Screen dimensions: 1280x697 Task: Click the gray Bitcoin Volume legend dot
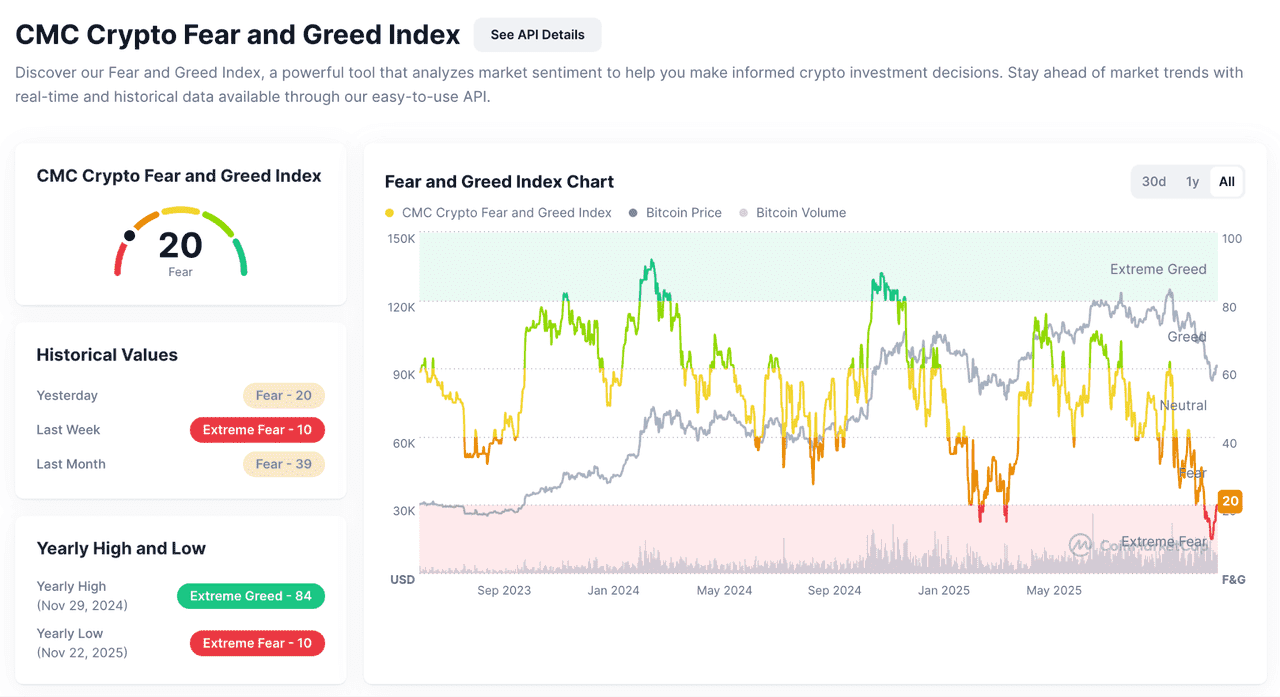744,212
